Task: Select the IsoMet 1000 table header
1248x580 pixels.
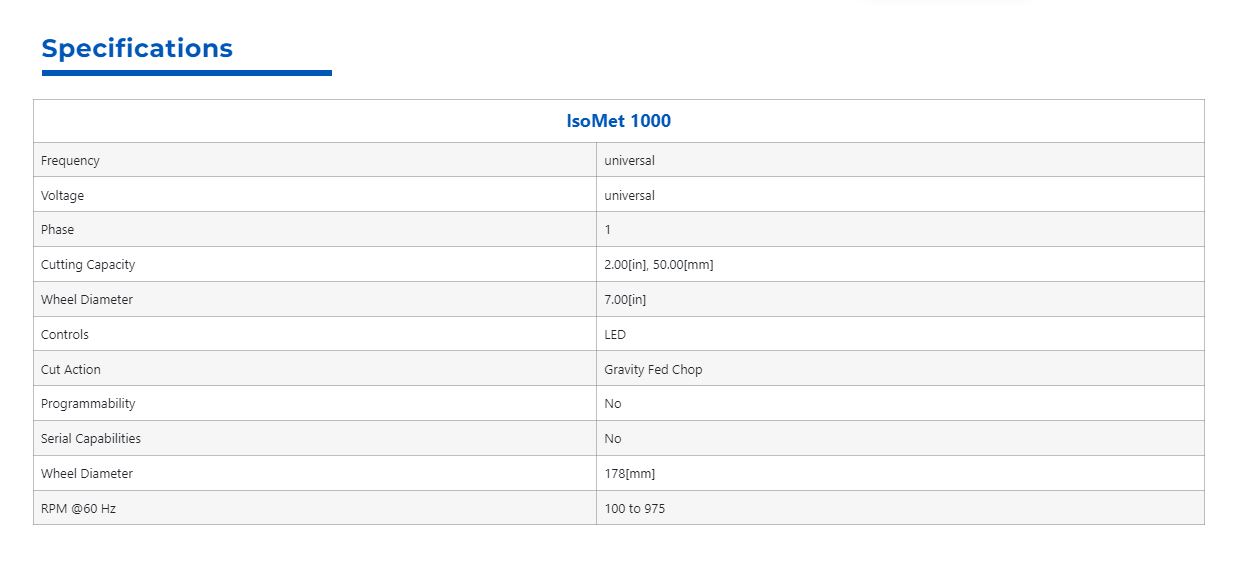Action: (618, 121)
